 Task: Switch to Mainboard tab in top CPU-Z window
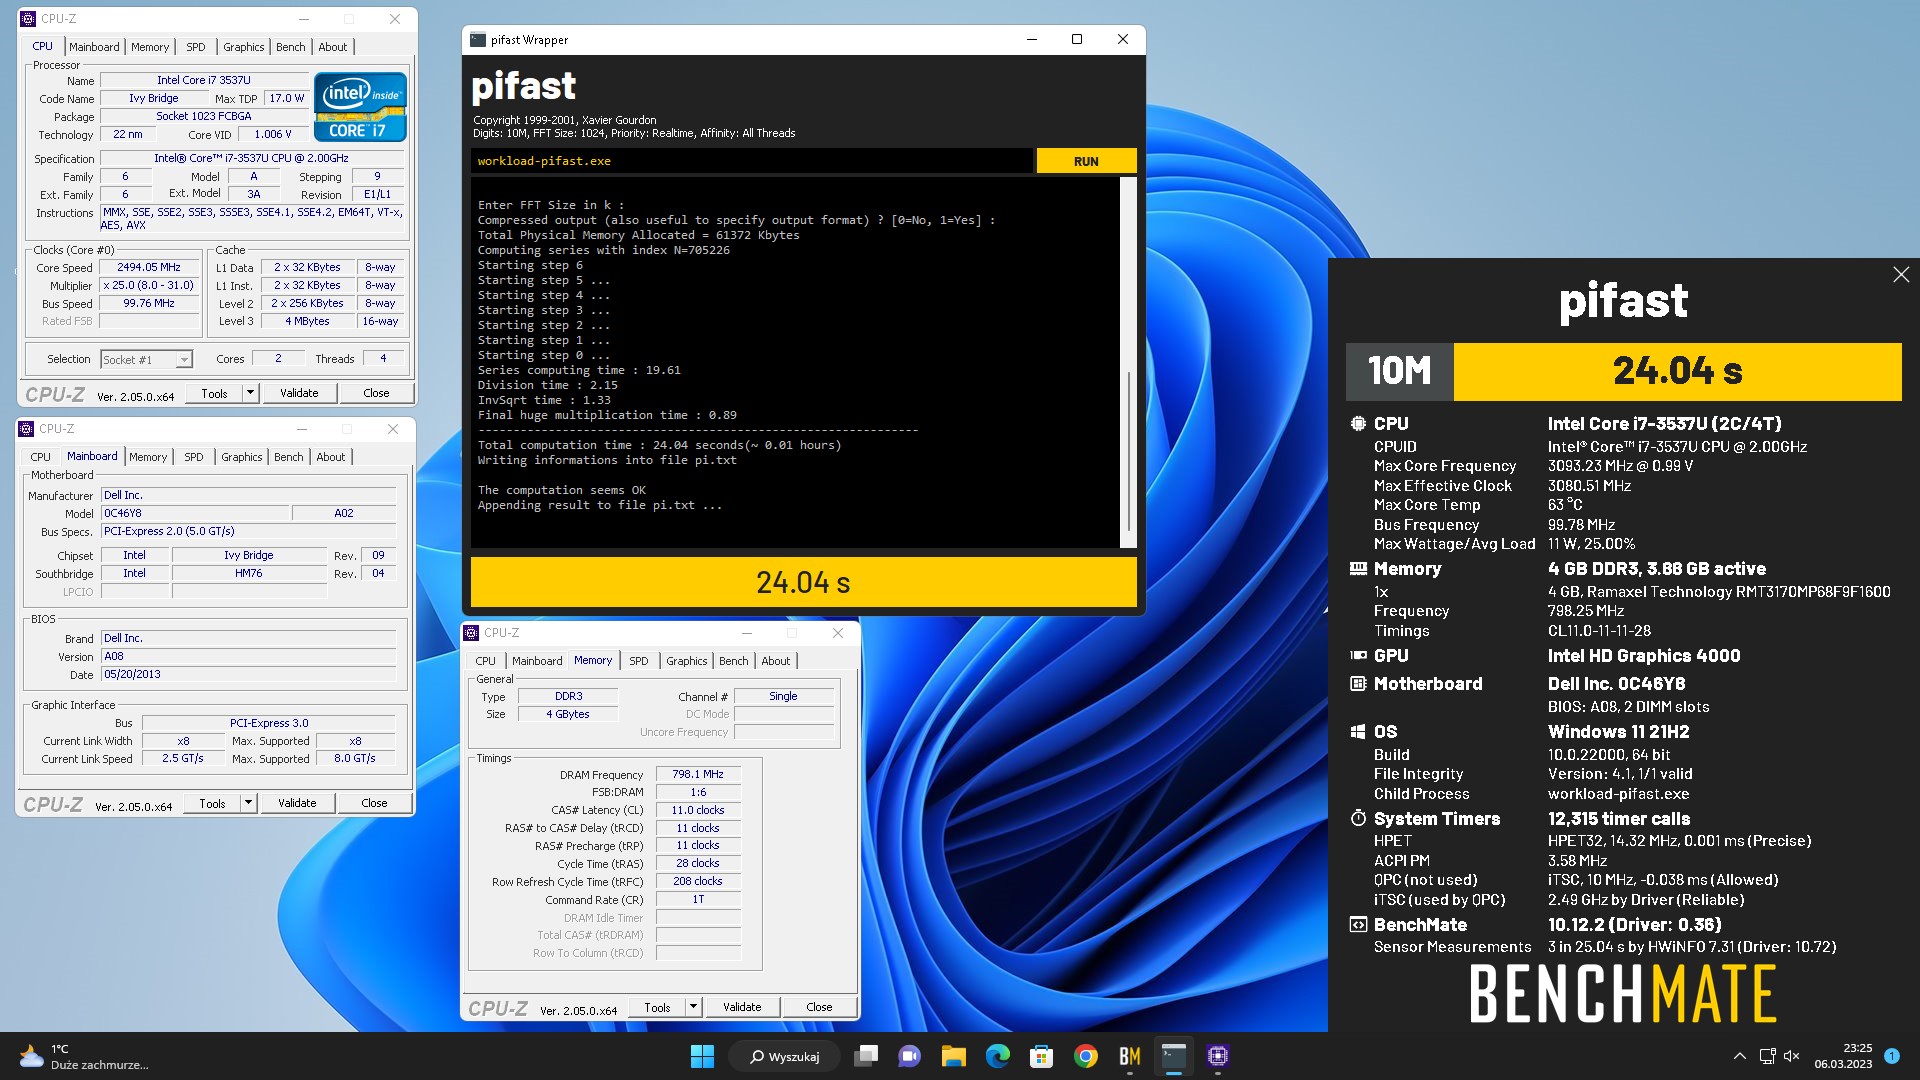coord(94,47)
